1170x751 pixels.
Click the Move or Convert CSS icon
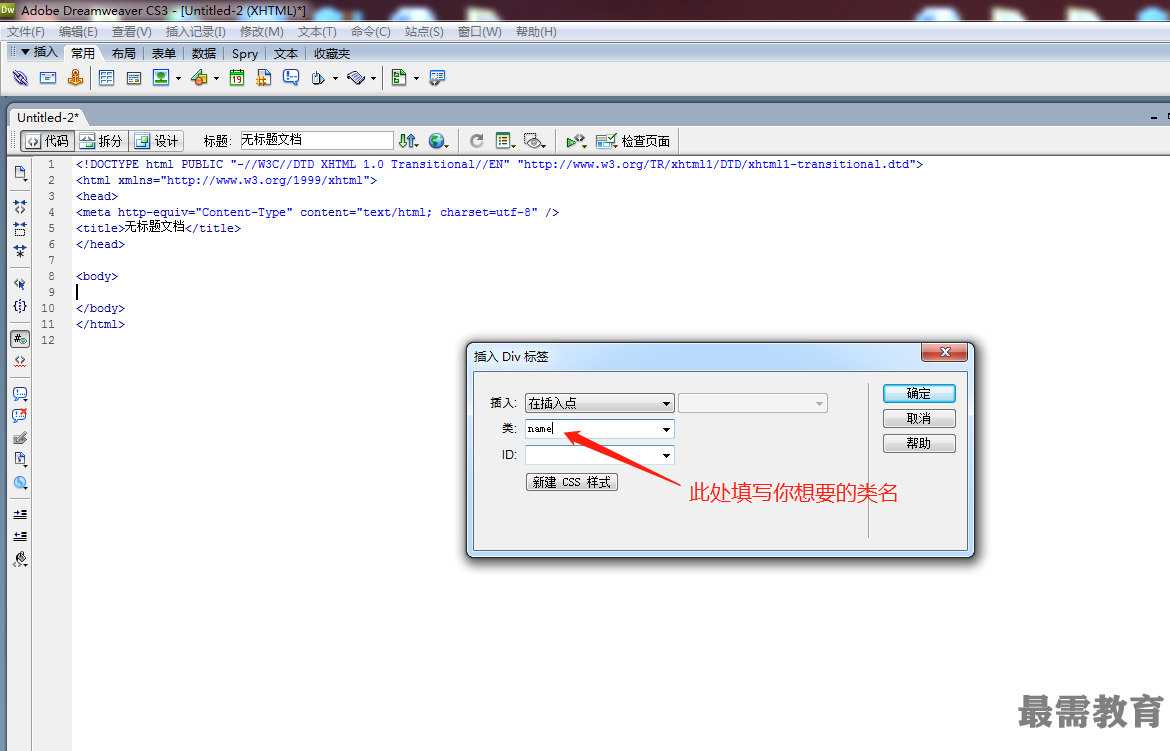click(x=20, y=482)
